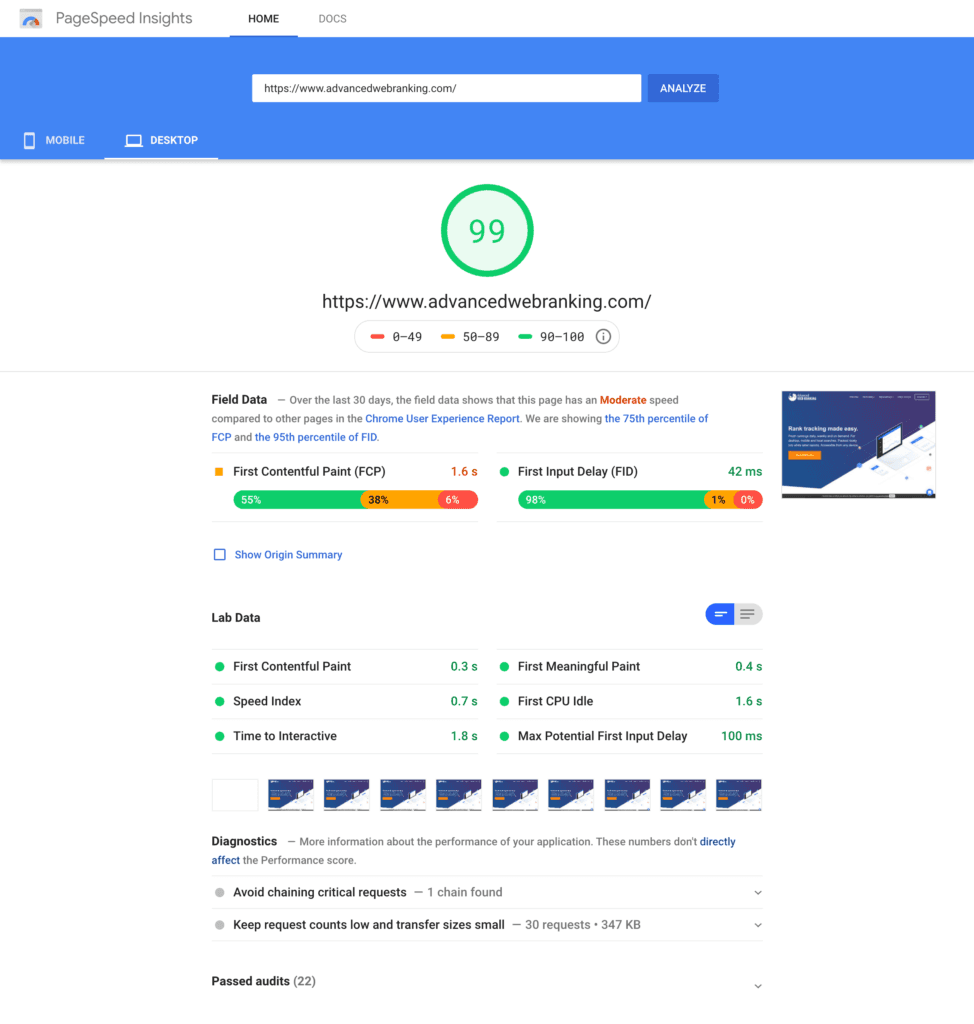Click the green First Meaningful Paint dot
The width and height of the screenshot is (974, 1024).
click(x=504, y=667)
